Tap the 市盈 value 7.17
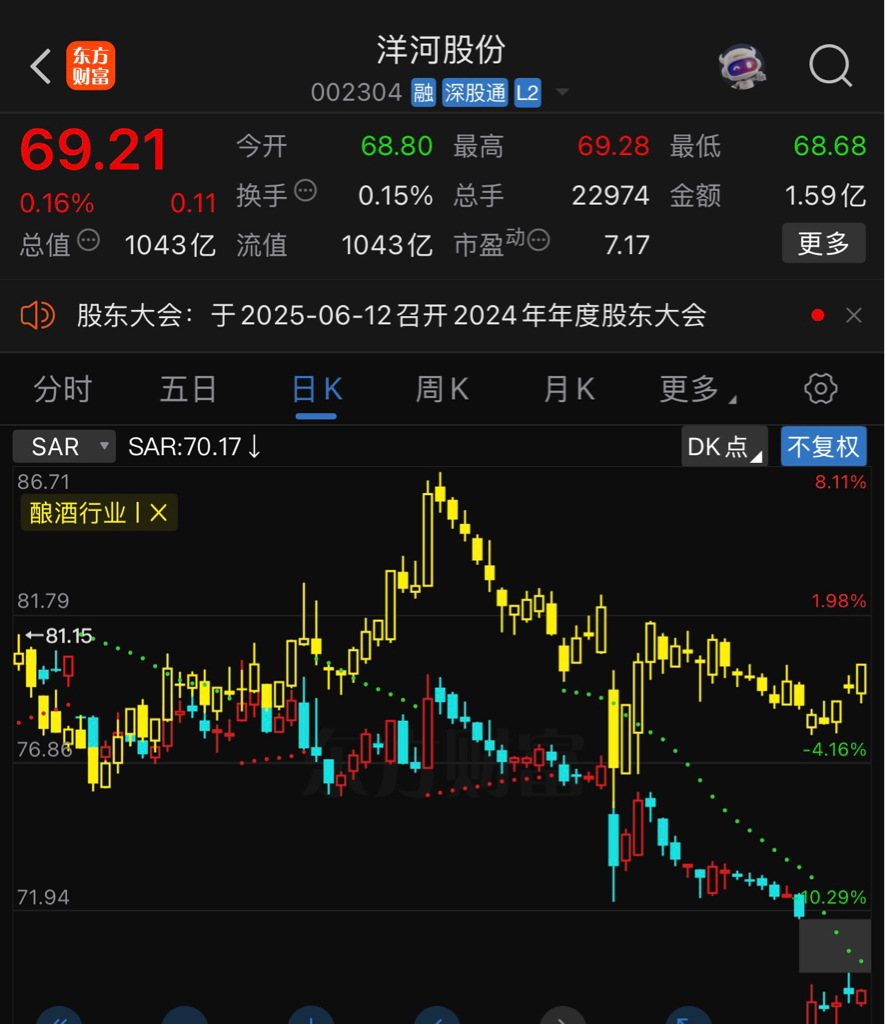Image resolution: width=885 pixels, height=1024 pixels. (627, 246)
